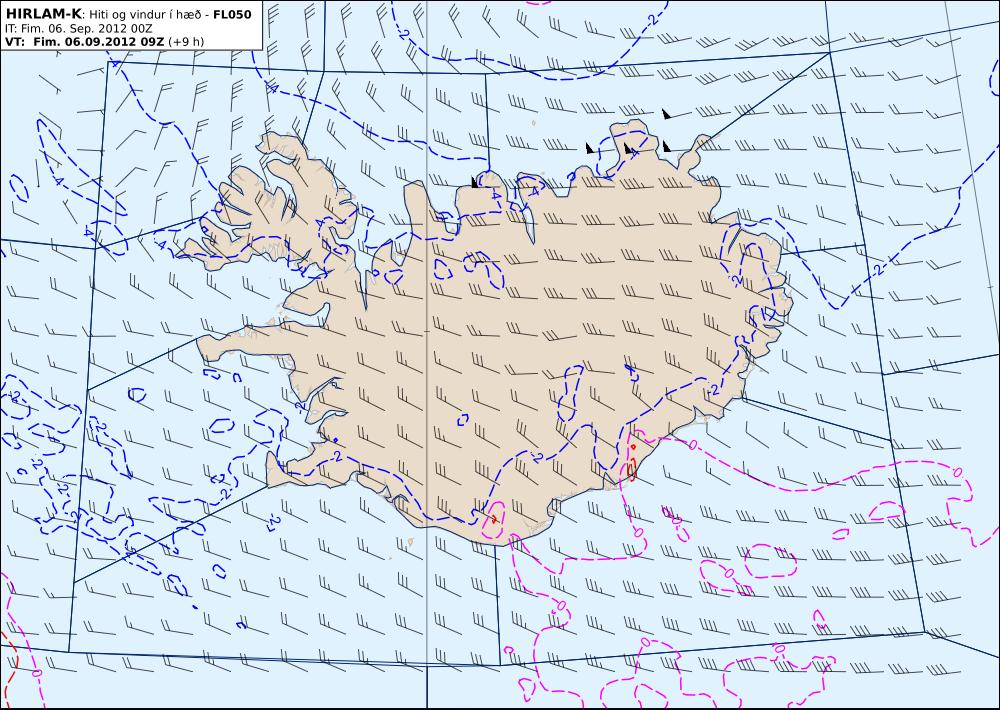1000x710 pixels.
Task: Select the 'Hiti og vindur í hæð' subtitle
Action: point(147,15)
